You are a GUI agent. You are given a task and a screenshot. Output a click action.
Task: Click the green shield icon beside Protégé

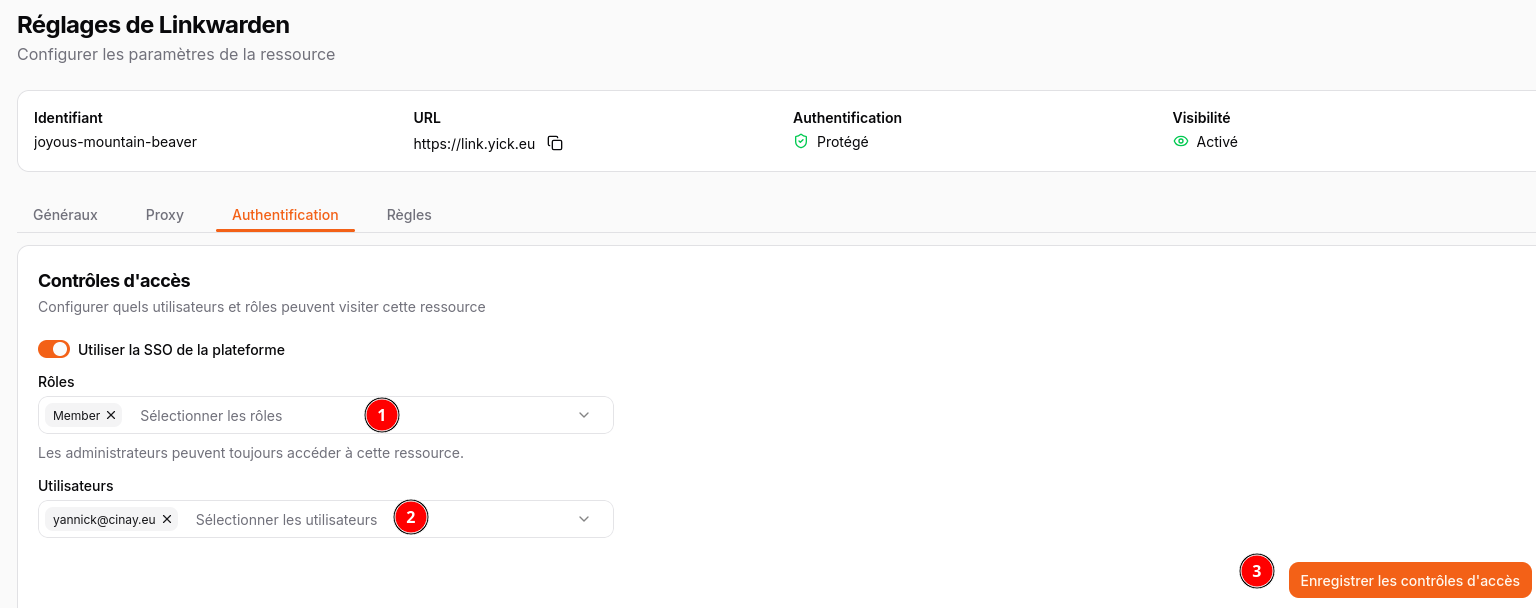point(801,142)
